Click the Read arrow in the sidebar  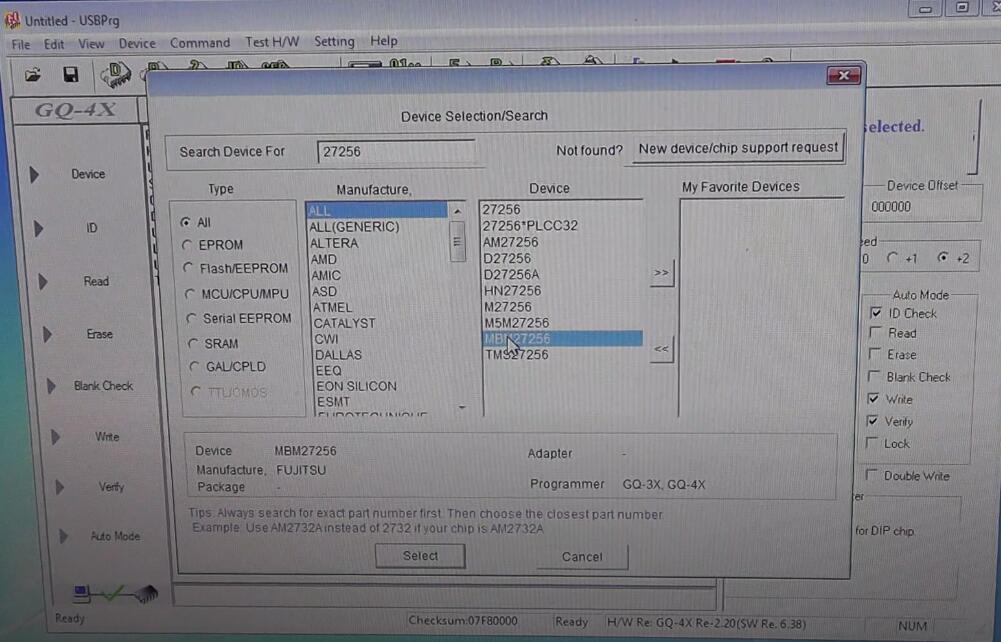click(x=42, y=281)
